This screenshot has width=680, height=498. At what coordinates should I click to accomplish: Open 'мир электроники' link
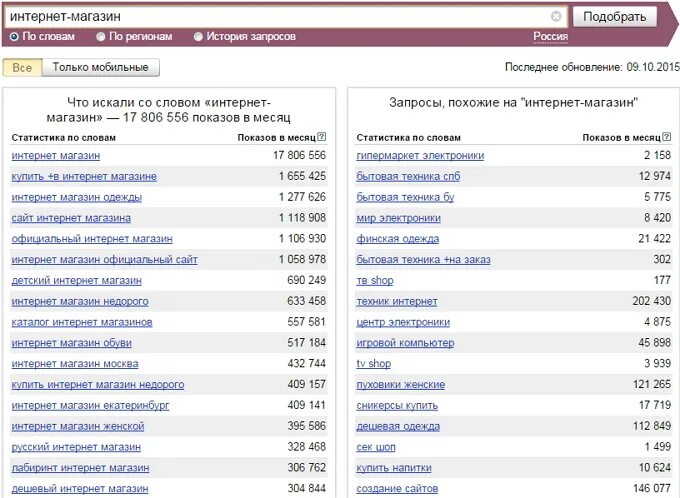tap(399, 218)
